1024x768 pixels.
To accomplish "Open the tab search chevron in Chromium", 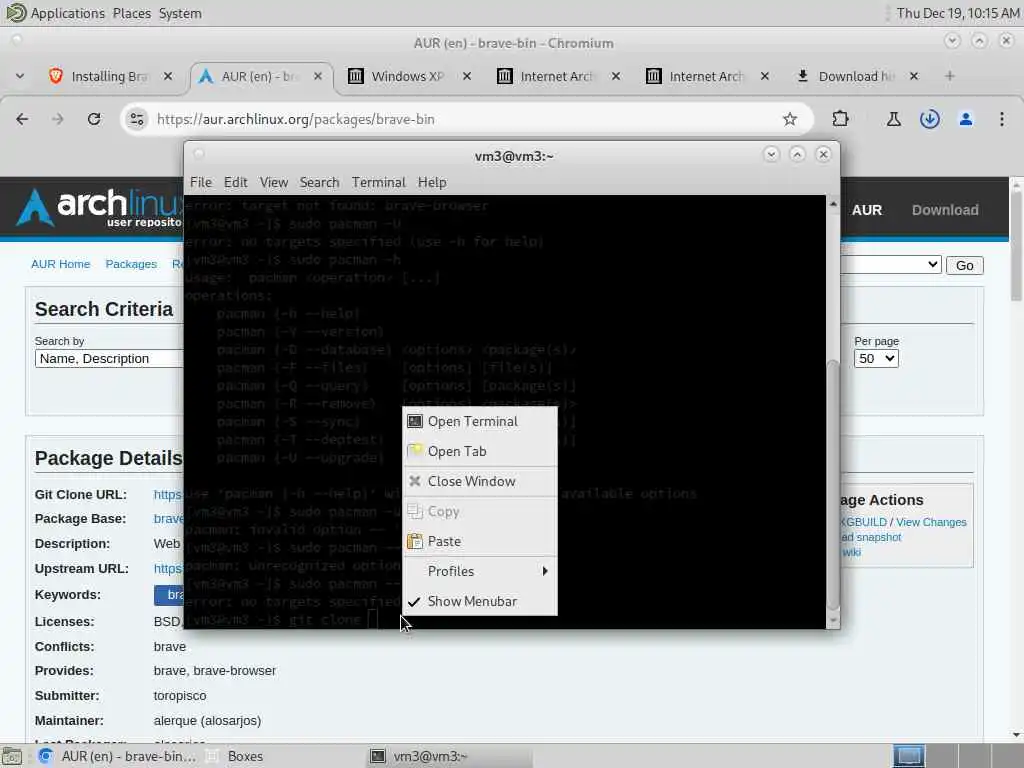I will click(20, 76).
